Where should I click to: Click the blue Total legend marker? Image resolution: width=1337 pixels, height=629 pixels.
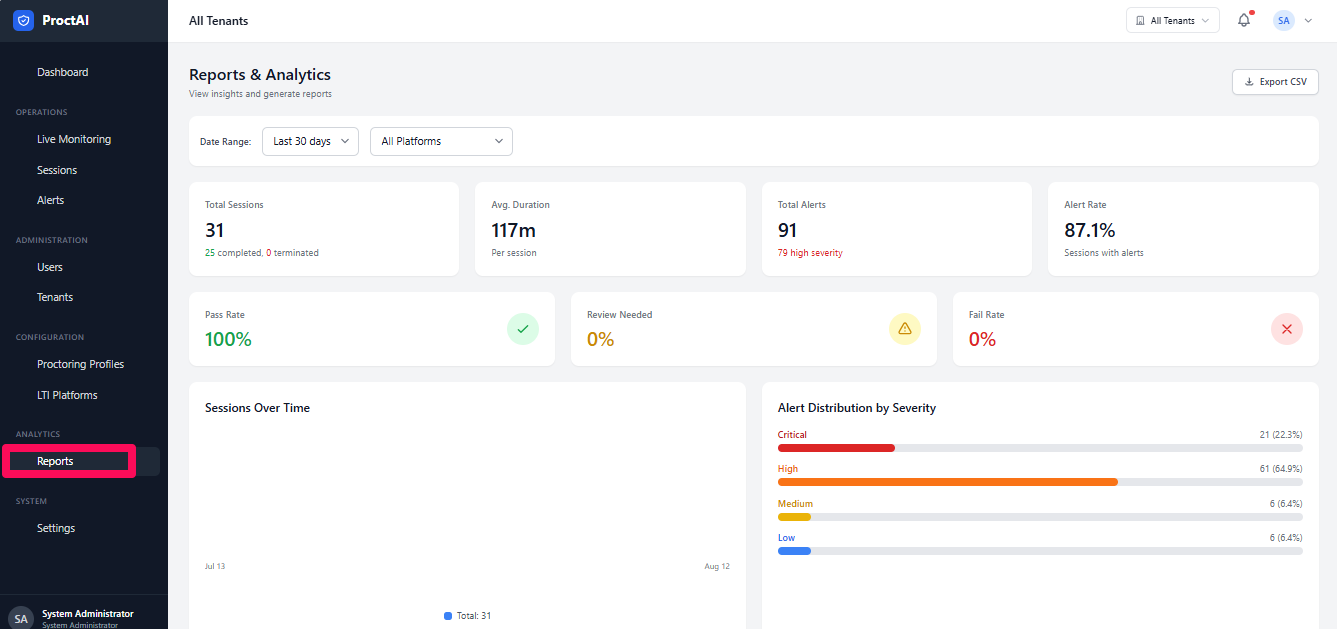(x=448, y=616)
